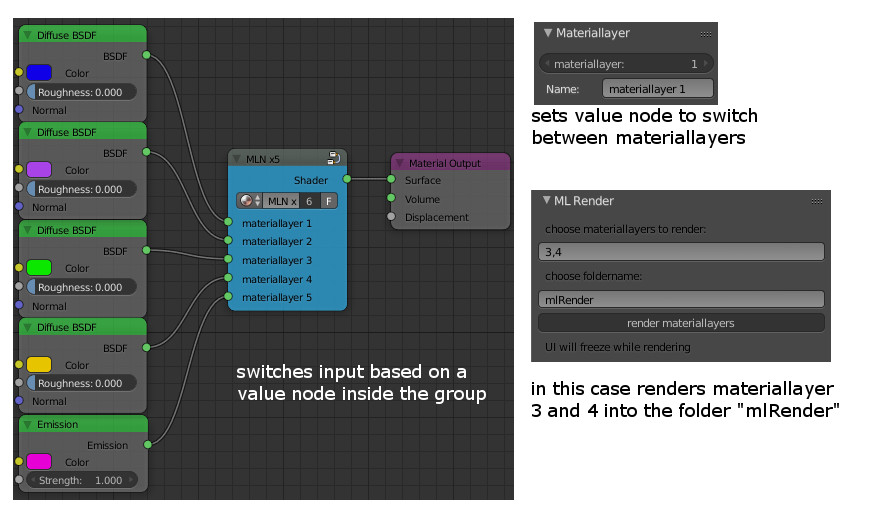This screenshot has width=889, height=515.
Task: Click BSDF output socket of yellow Diffuse node
Action: pyautogui.click(x=146, y=347)
